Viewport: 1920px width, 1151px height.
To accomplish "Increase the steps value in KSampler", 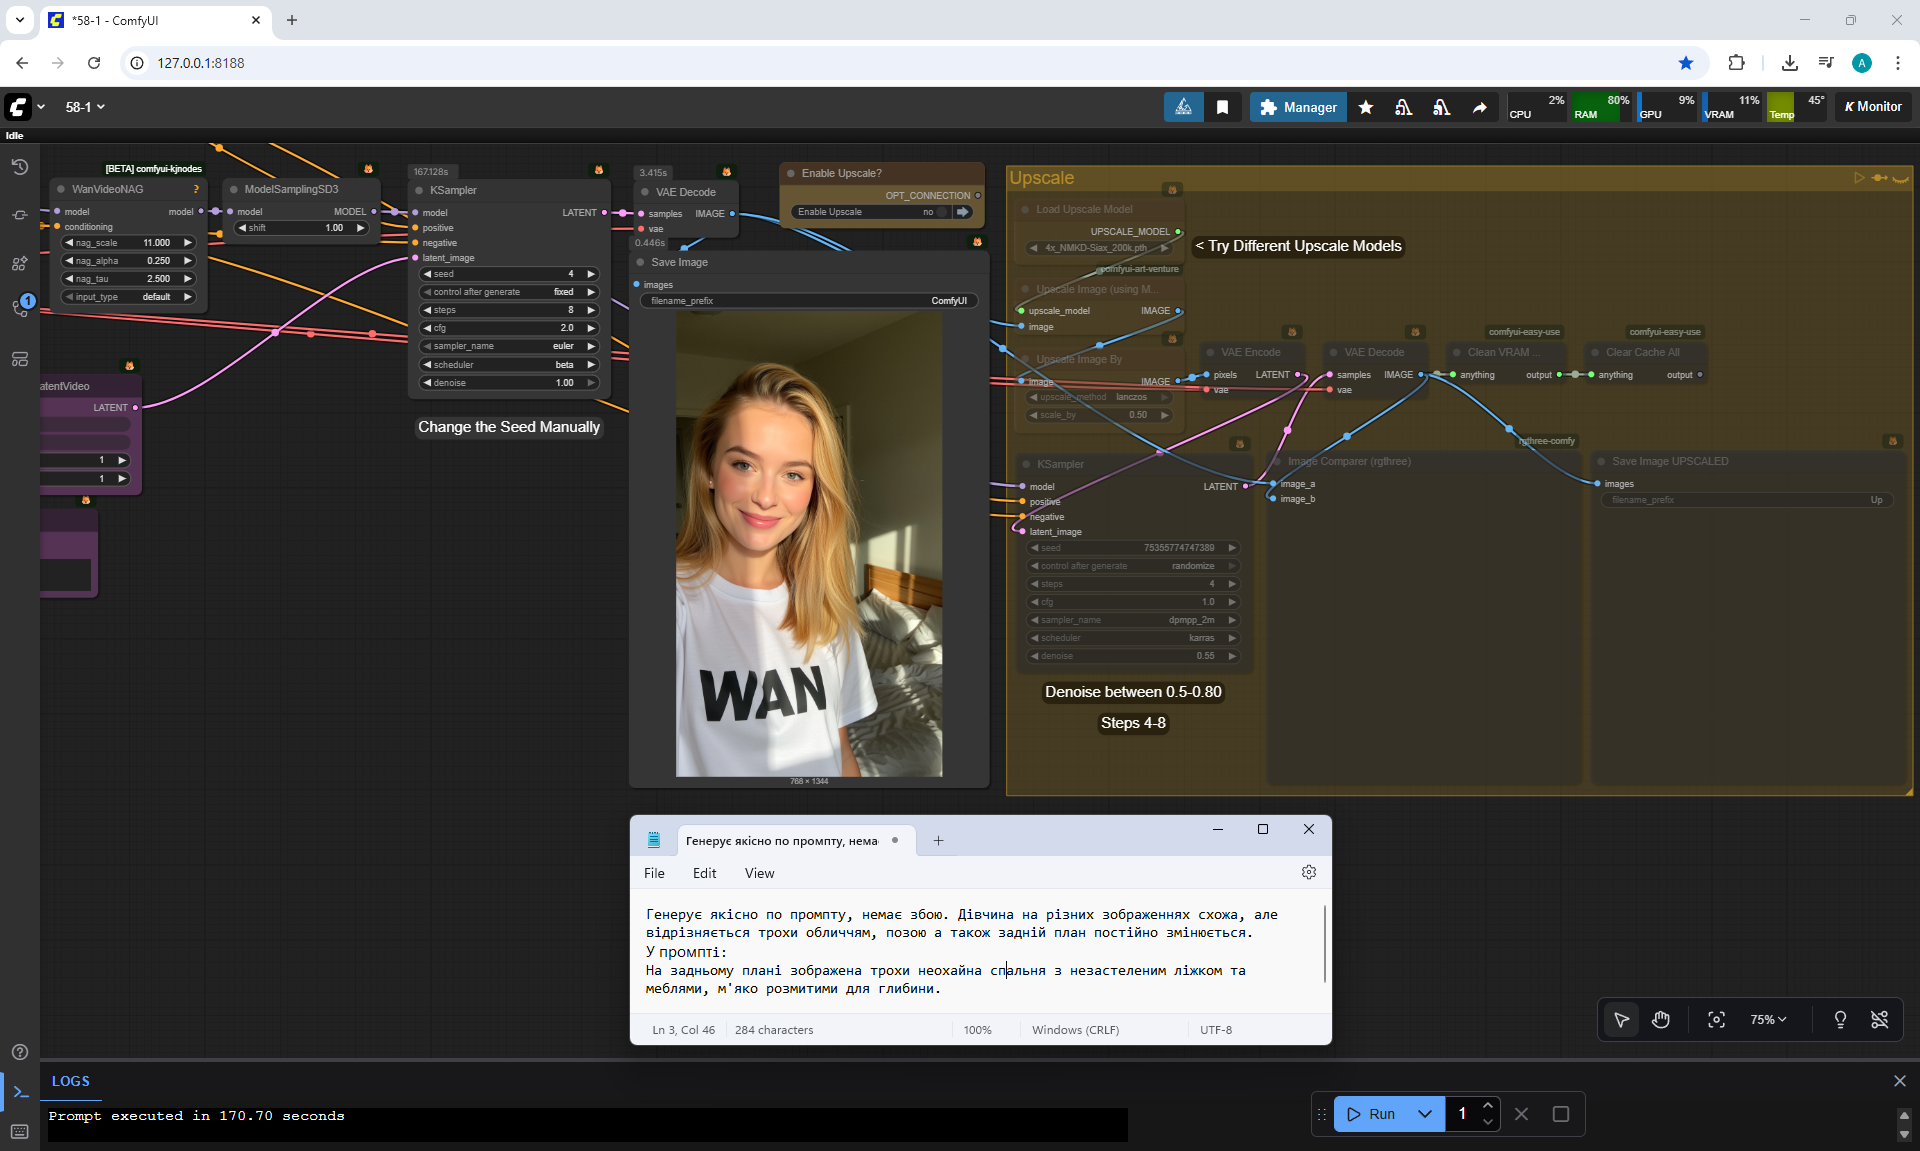I will 591,310.
